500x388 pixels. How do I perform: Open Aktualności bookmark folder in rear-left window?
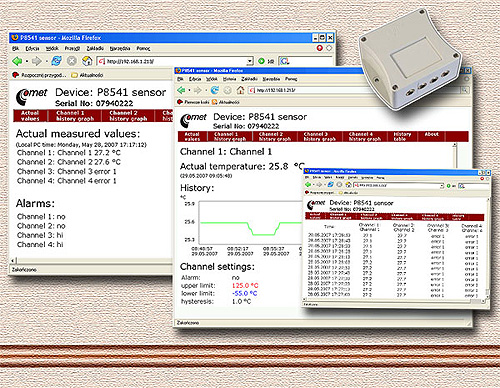tap(88, 75)
